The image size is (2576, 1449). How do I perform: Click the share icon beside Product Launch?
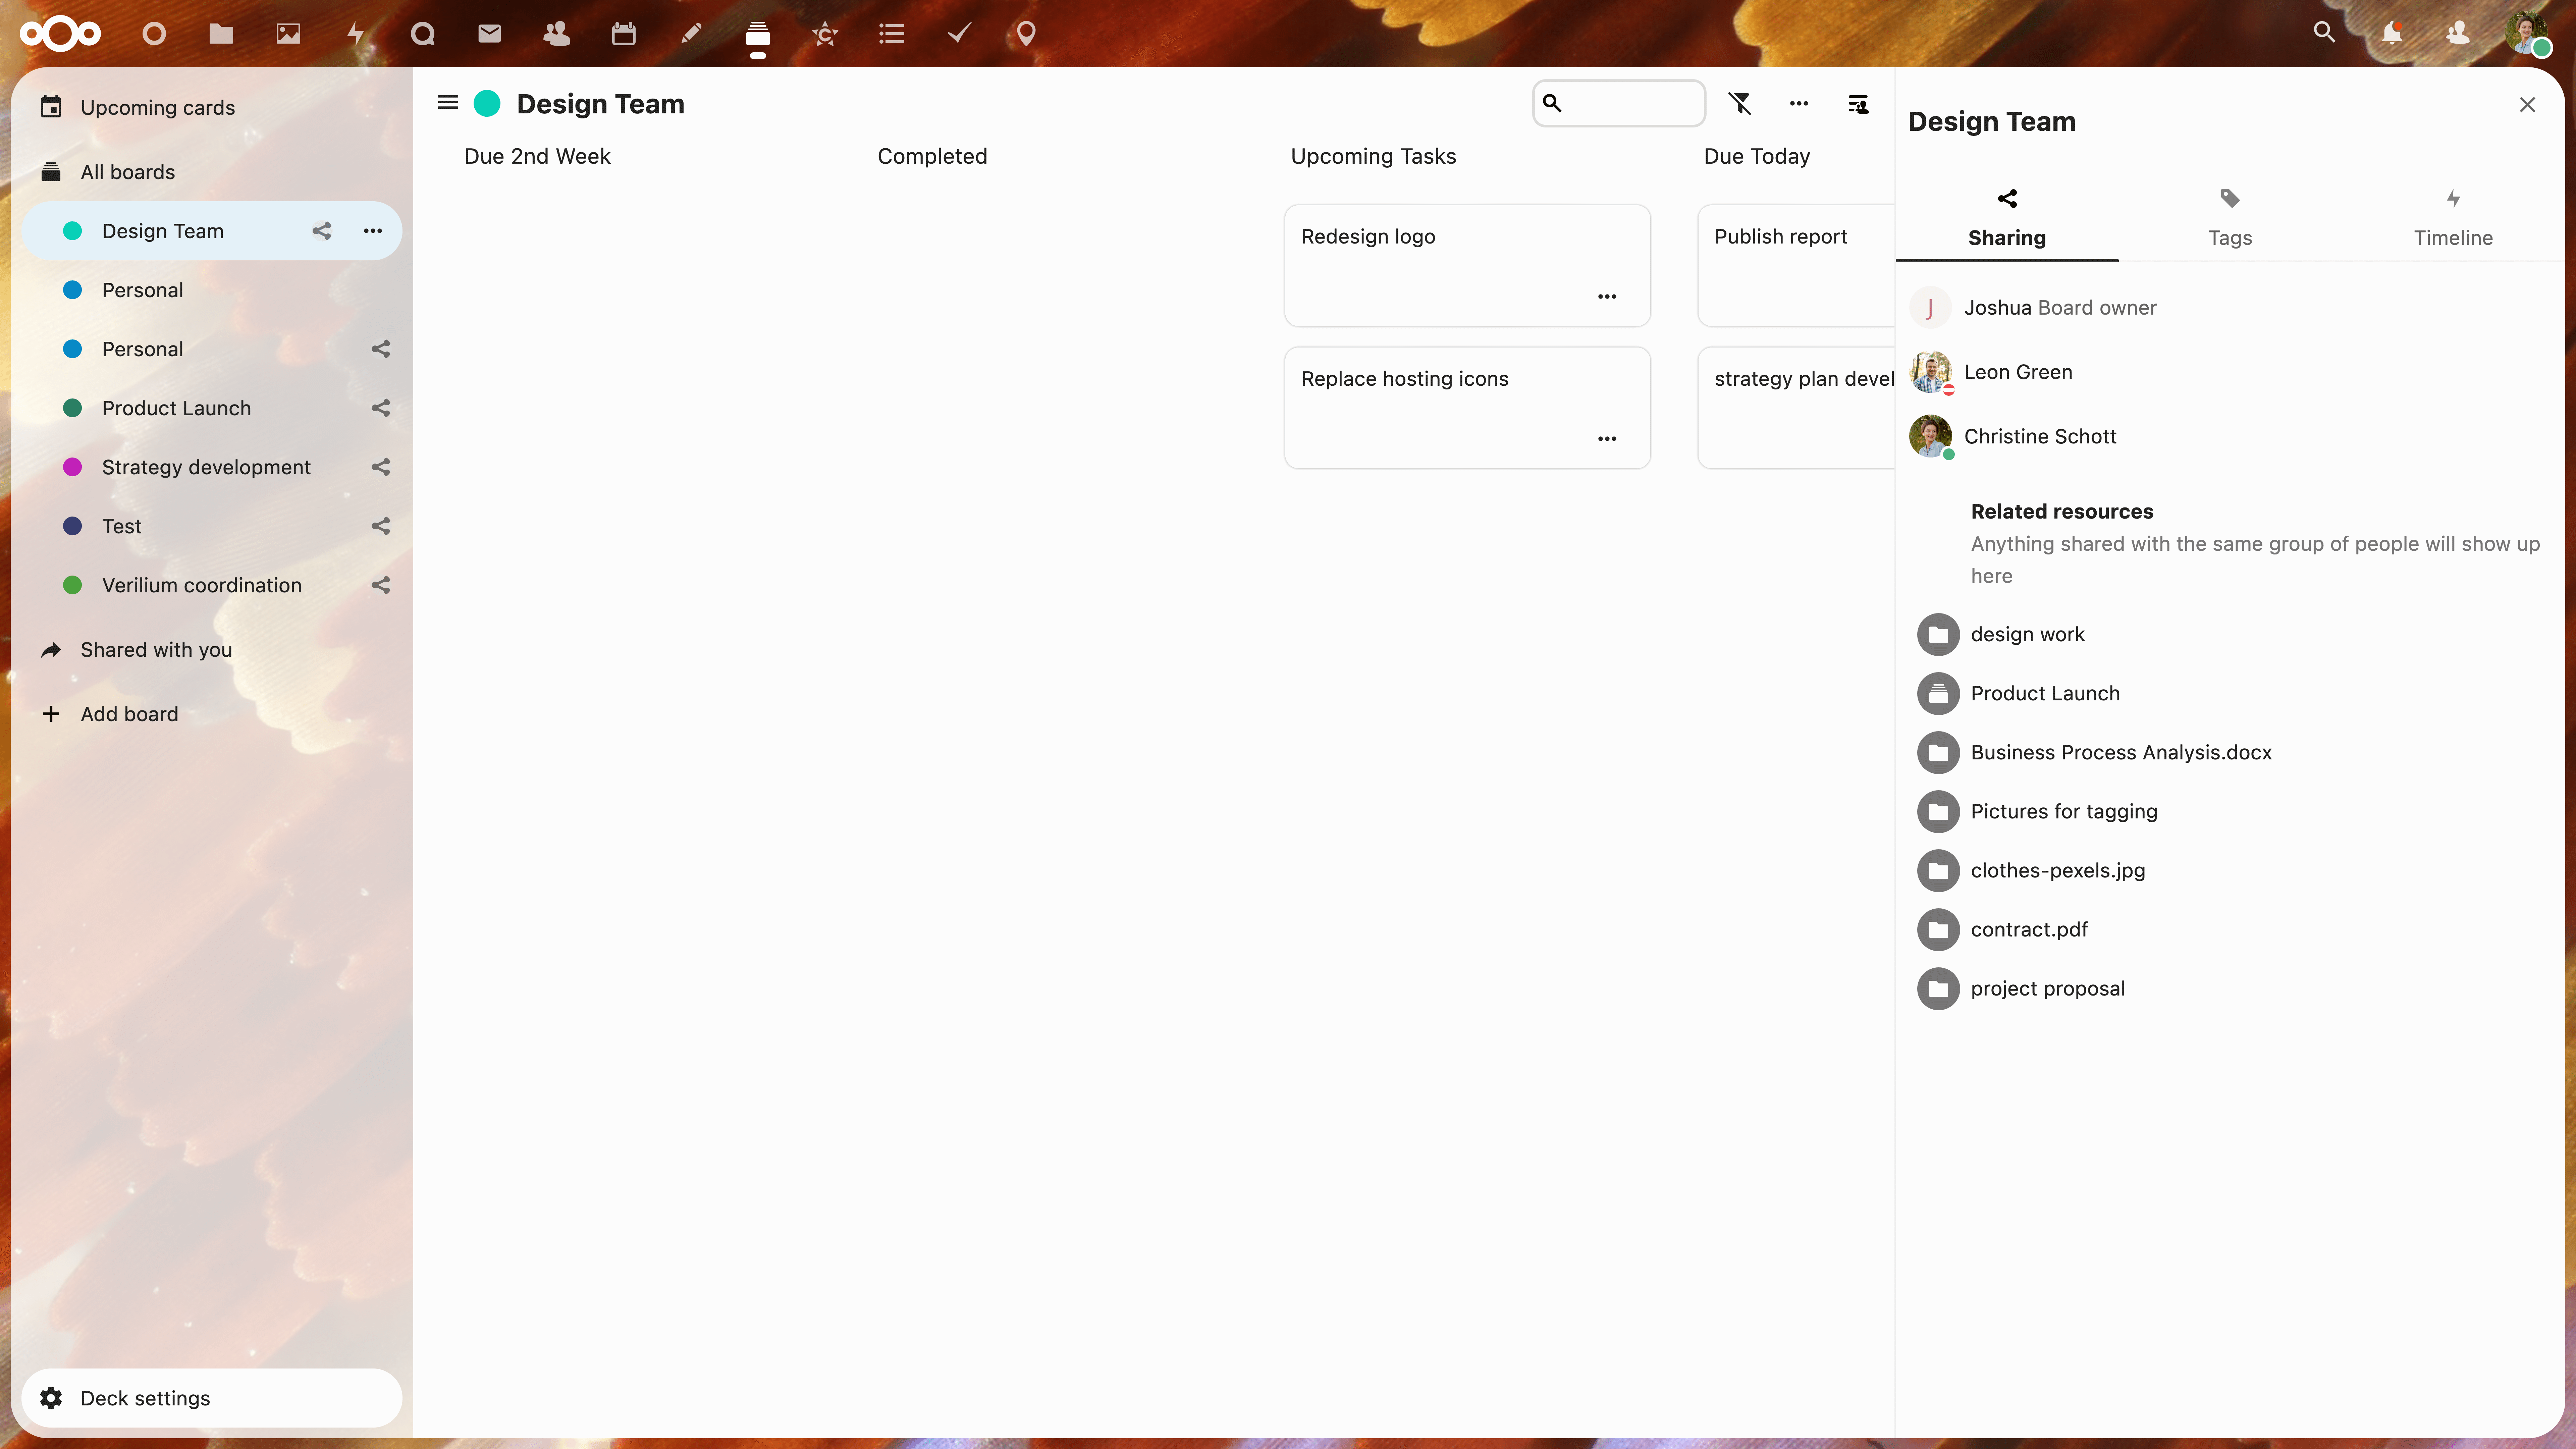click(381, 408)
